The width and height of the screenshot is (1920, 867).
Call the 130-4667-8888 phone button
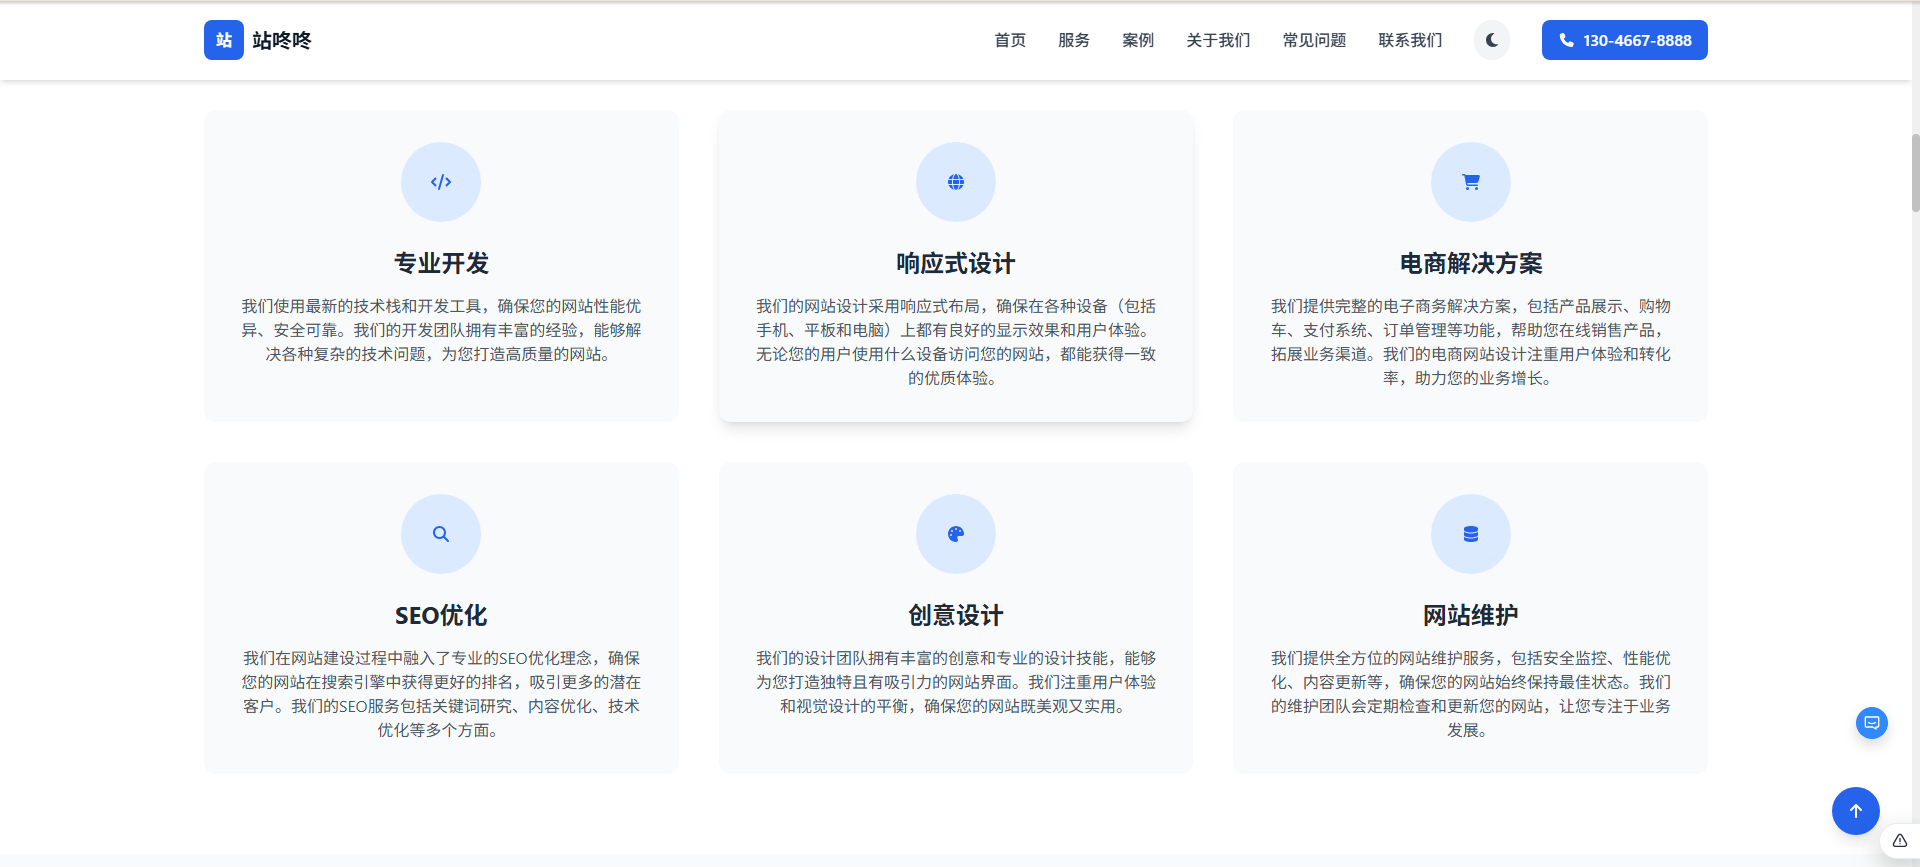click(x=1624, y=40)
